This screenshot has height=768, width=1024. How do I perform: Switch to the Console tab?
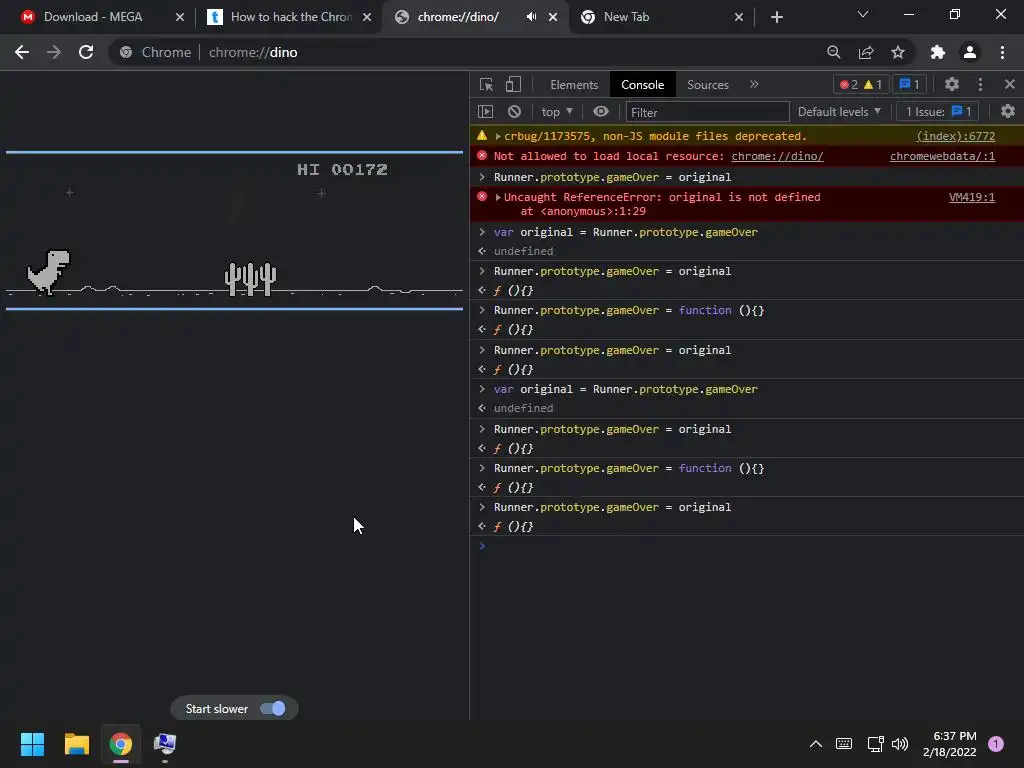pyautogui.click(x=642, y=84)
